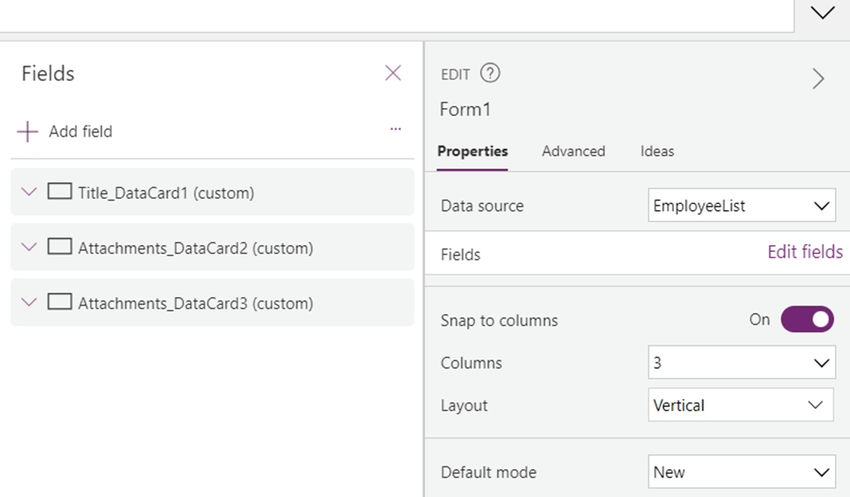850x497 pixels.
Task: Open the Data source EmployeeList dropdown
Action: pyautogui.click(x=742, y=205)
